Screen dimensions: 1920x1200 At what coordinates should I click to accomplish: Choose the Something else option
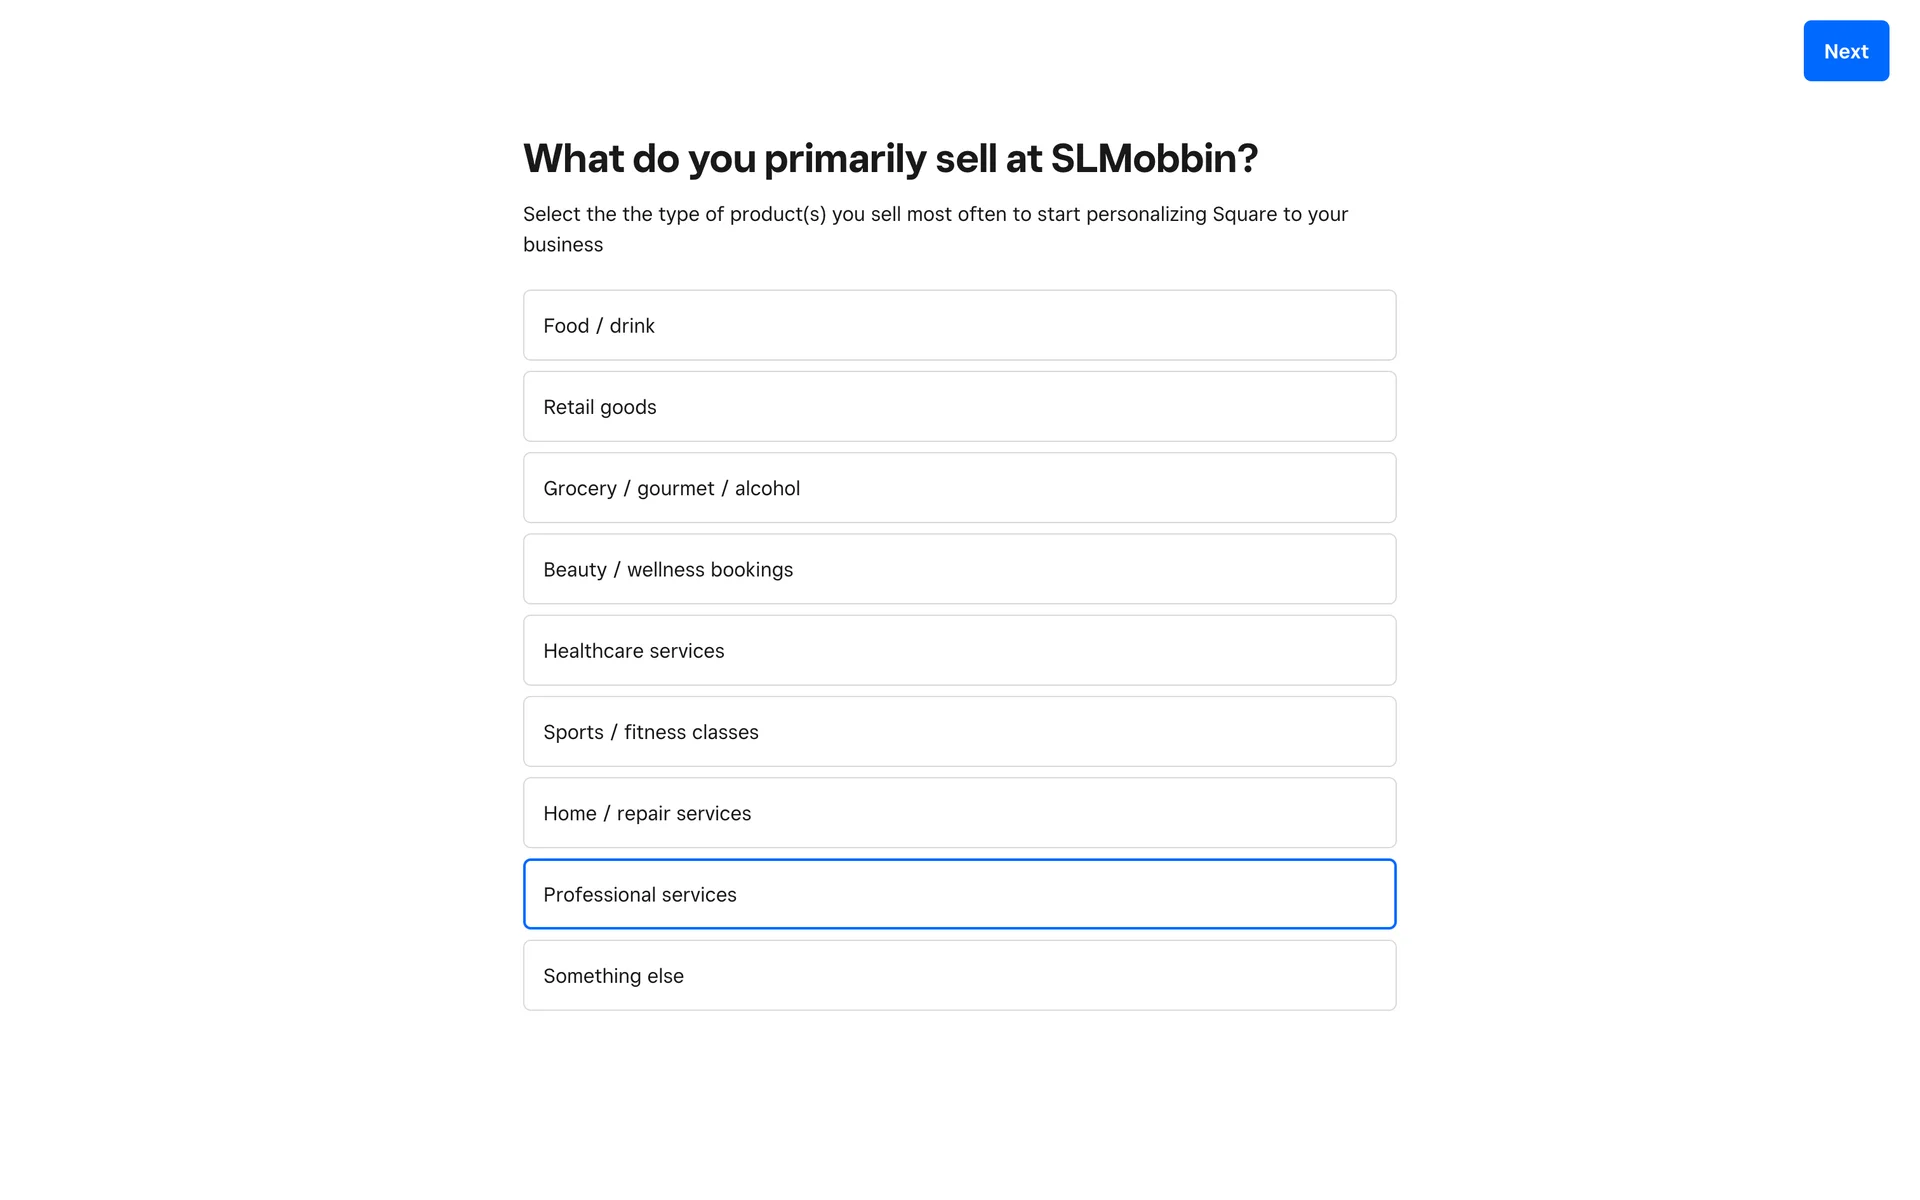pos(959,975)
